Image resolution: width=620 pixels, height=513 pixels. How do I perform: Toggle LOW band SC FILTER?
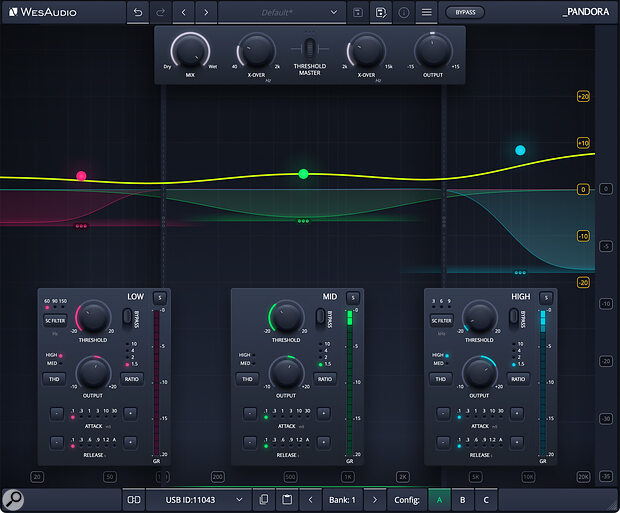[x=55, y=320]
